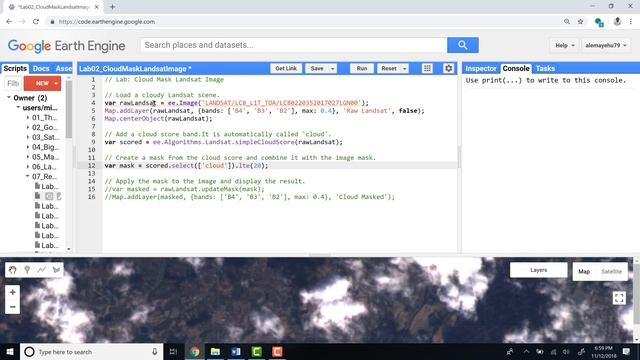Select the hand pan tool on map

click(13, 270)
